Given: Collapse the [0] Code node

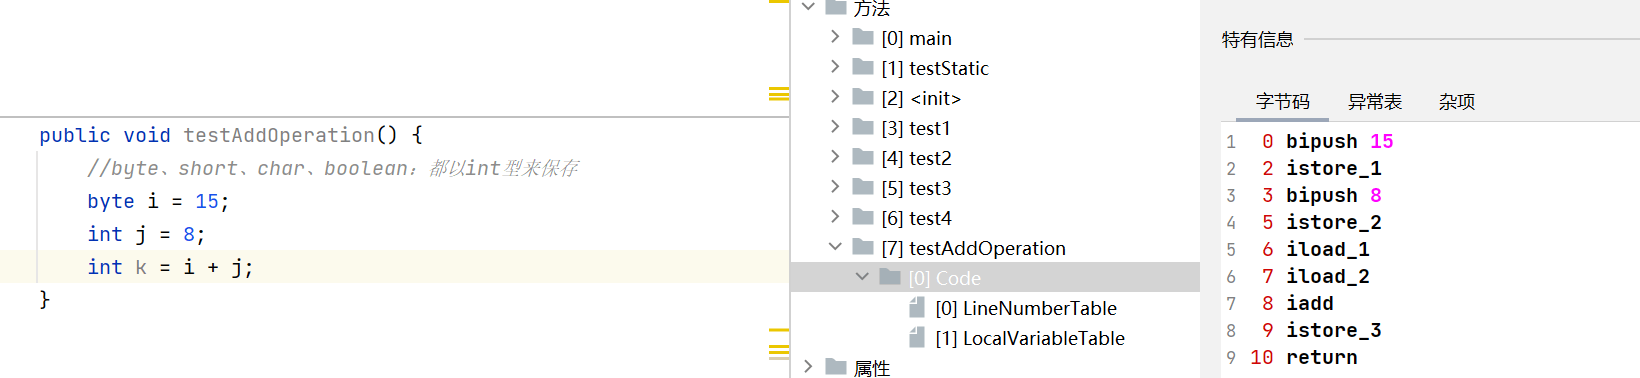Looking at the screenshot, I should (862, 277).
